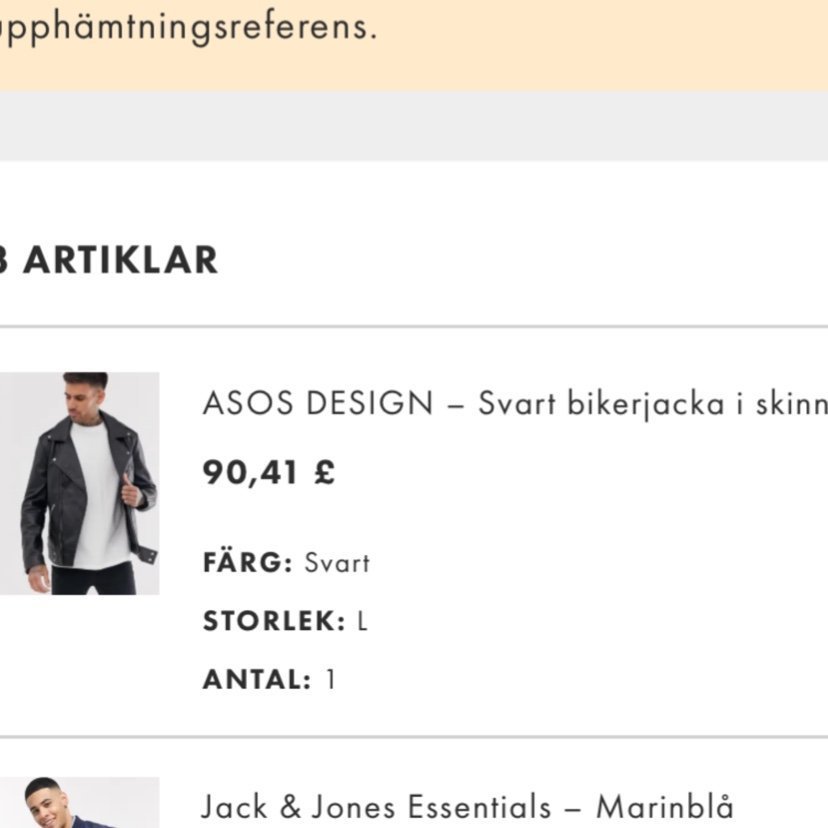Screen dimensions: 828x828
Task: Open the Jack & Jones product thumbnail
Action: pyautogui.click(x=80, y=805)
